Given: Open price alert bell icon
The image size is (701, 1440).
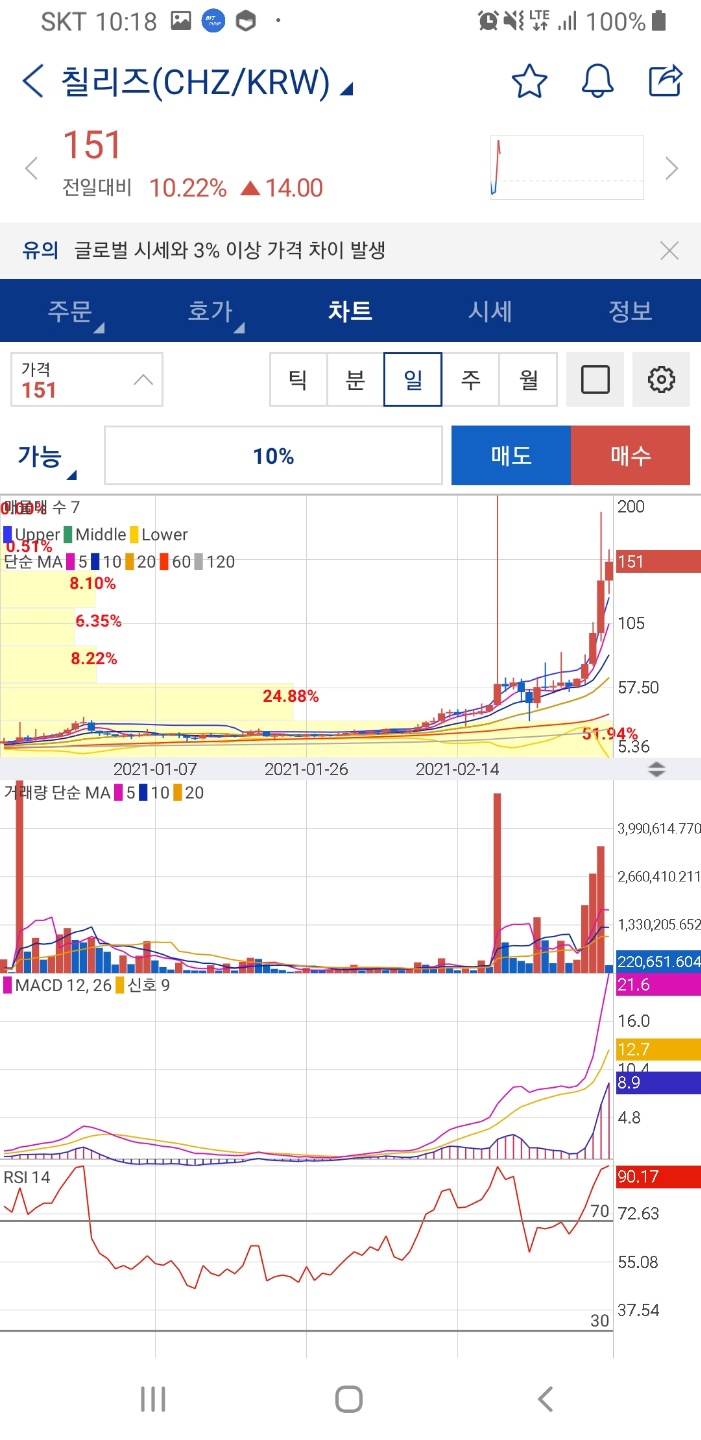Looking at the screenshot, I should pos(597,81).
